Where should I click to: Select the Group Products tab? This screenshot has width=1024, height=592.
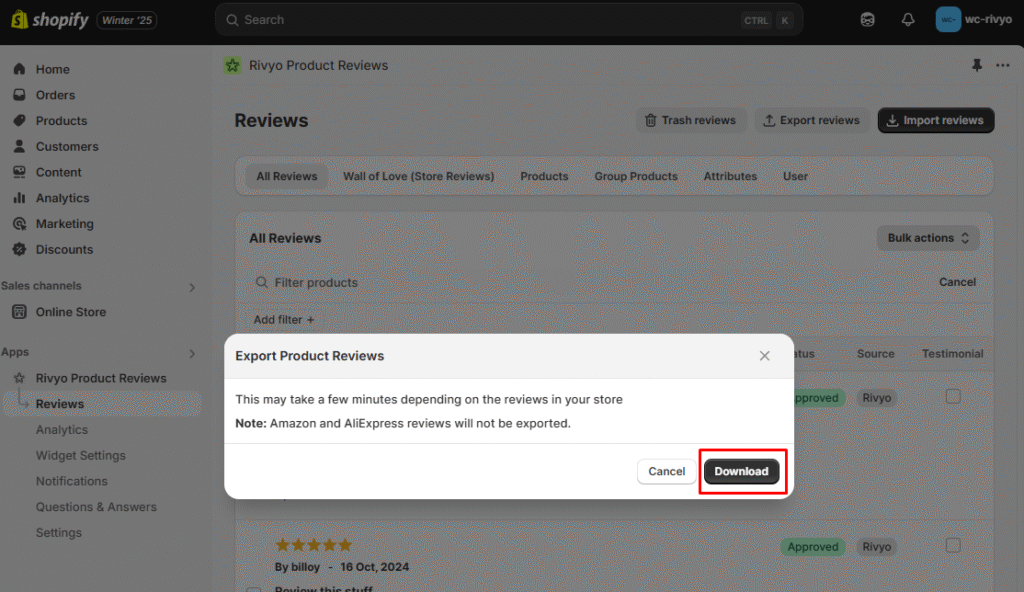[x=636, y=176]
